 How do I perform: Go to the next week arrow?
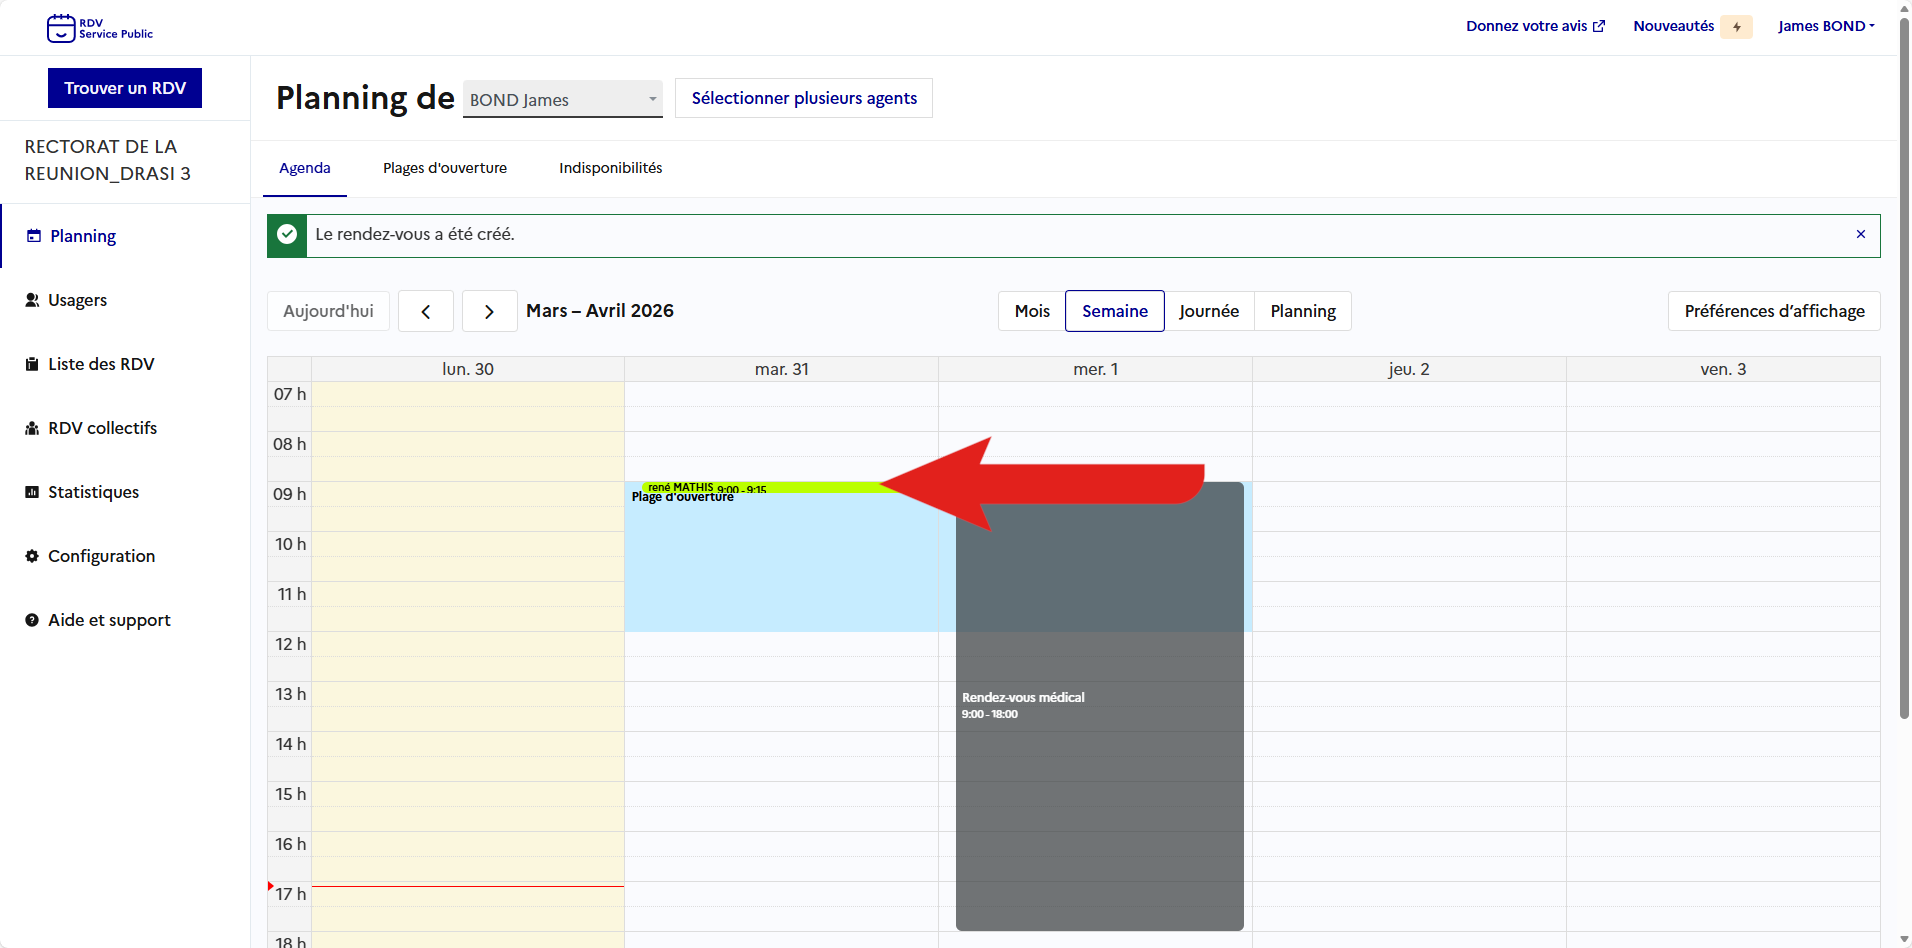pos(489,311)
